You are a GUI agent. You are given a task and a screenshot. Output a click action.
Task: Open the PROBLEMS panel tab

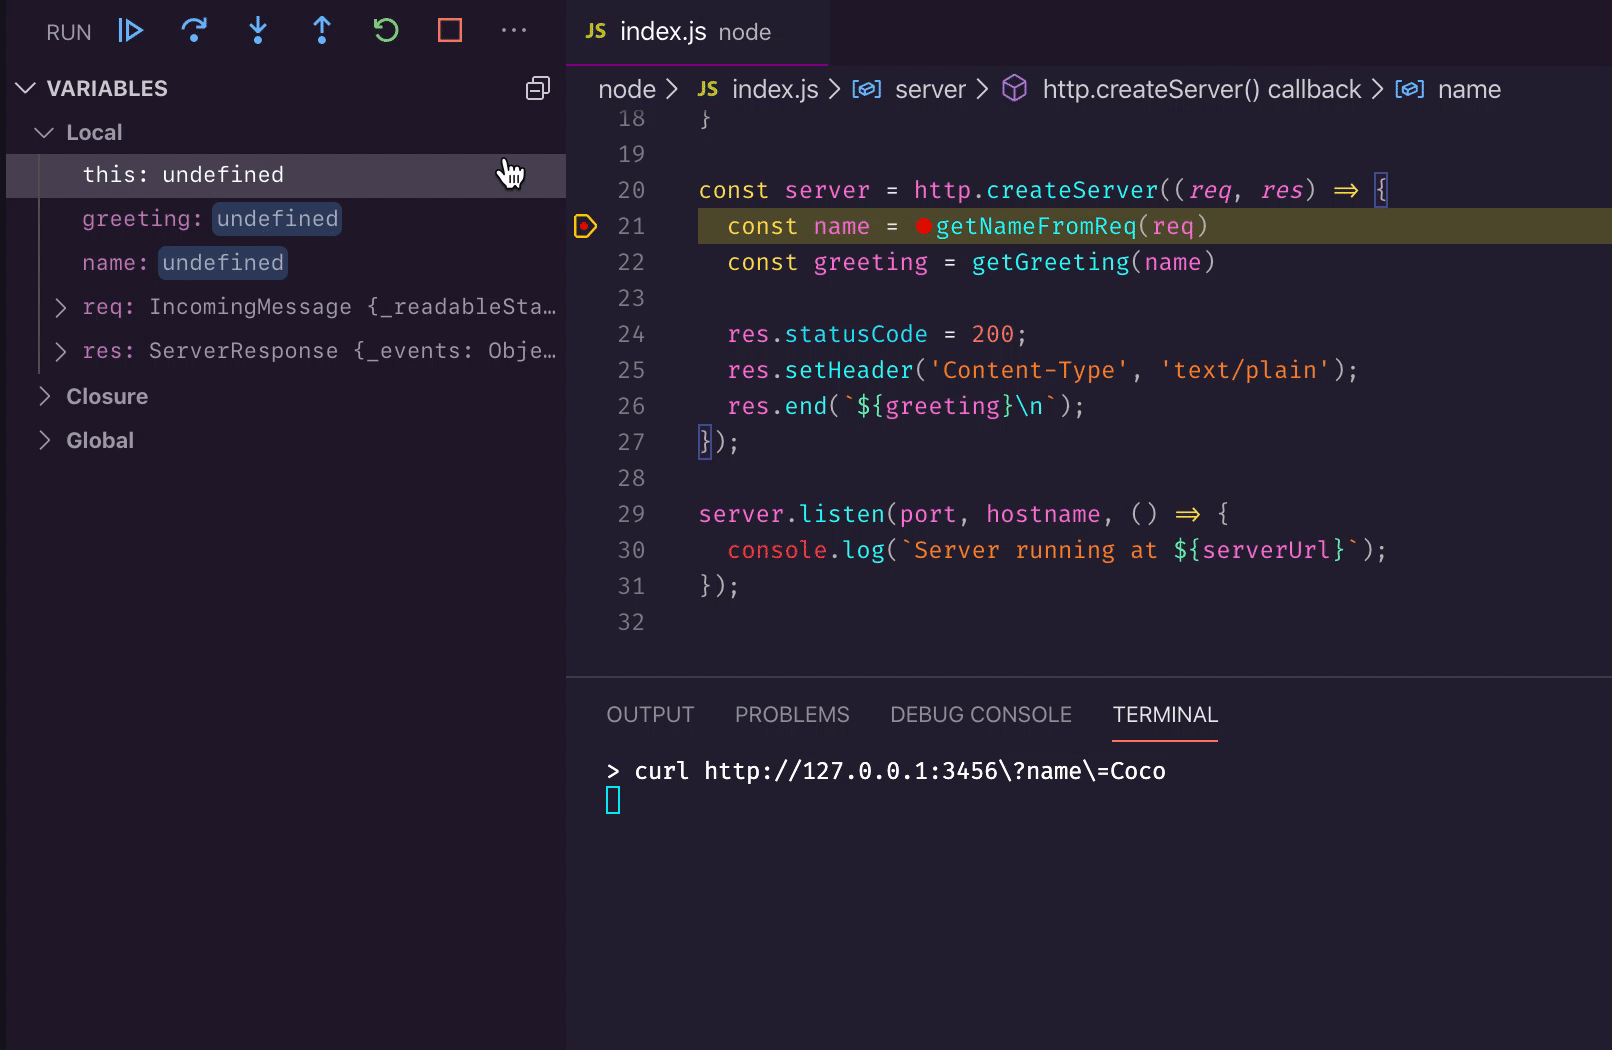[x=791, y=715]
